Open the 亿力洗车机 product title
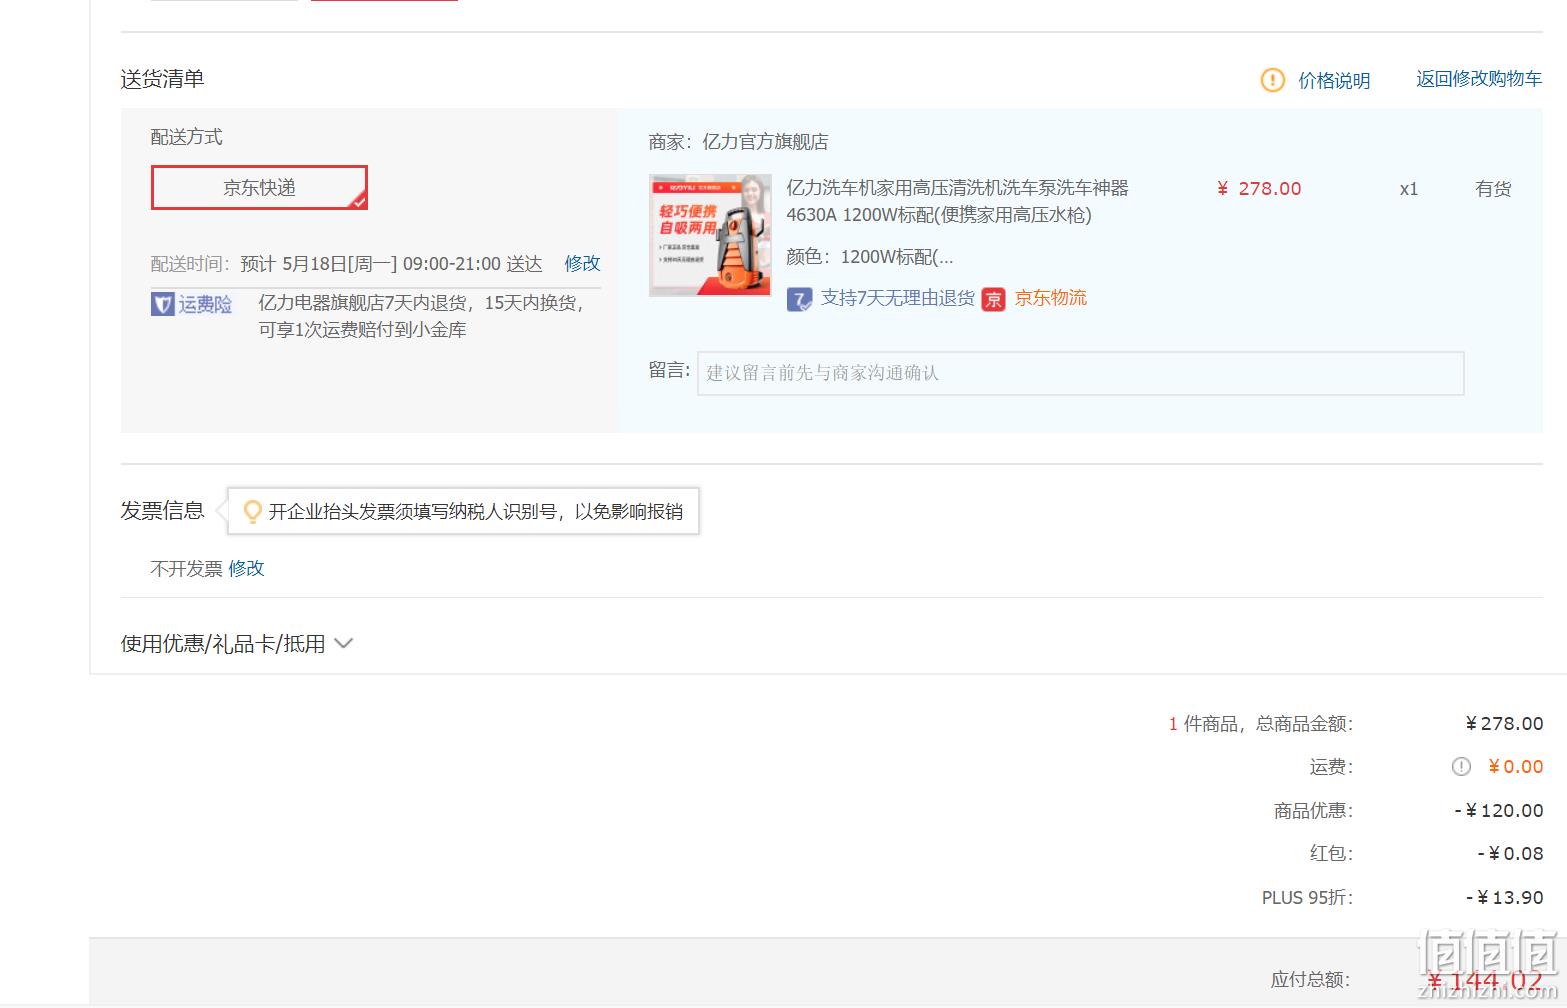This screenshot has width=1567, height=1008. [x=957, y=201]
